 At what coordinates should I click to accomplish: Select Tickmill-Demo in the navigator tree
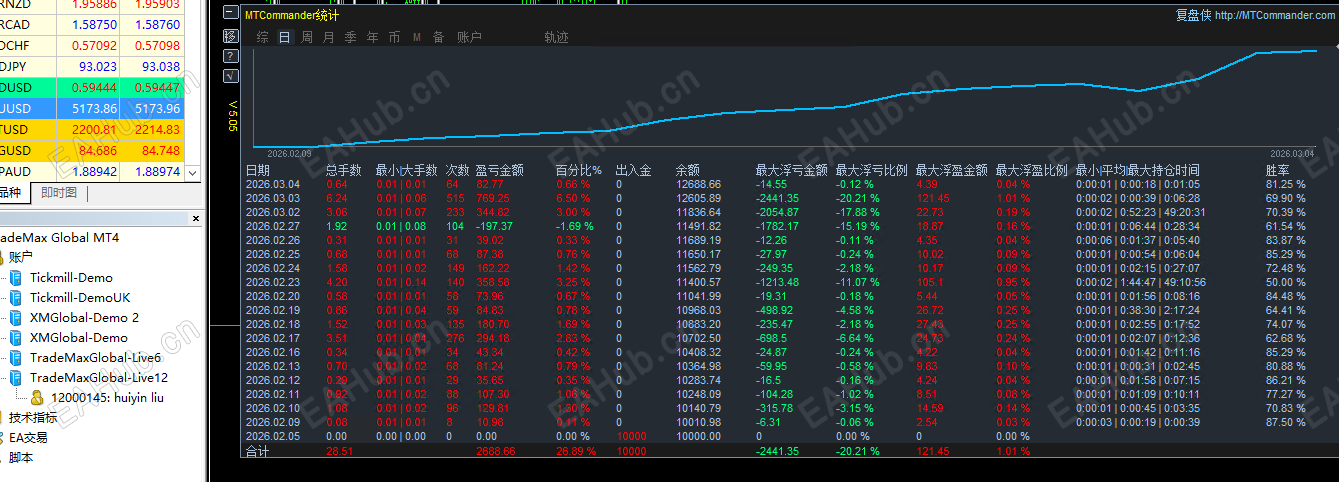71,277
